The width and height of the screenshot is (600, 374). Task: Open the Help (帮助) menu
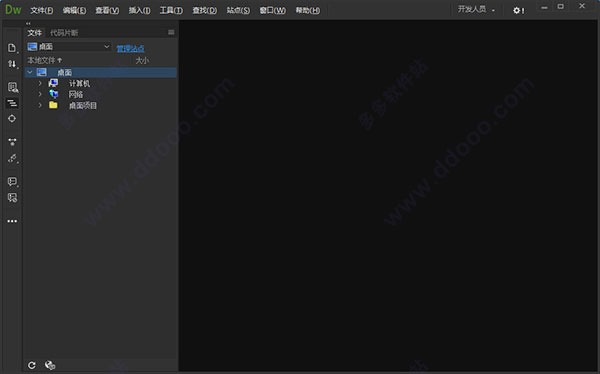coord(308,10)
